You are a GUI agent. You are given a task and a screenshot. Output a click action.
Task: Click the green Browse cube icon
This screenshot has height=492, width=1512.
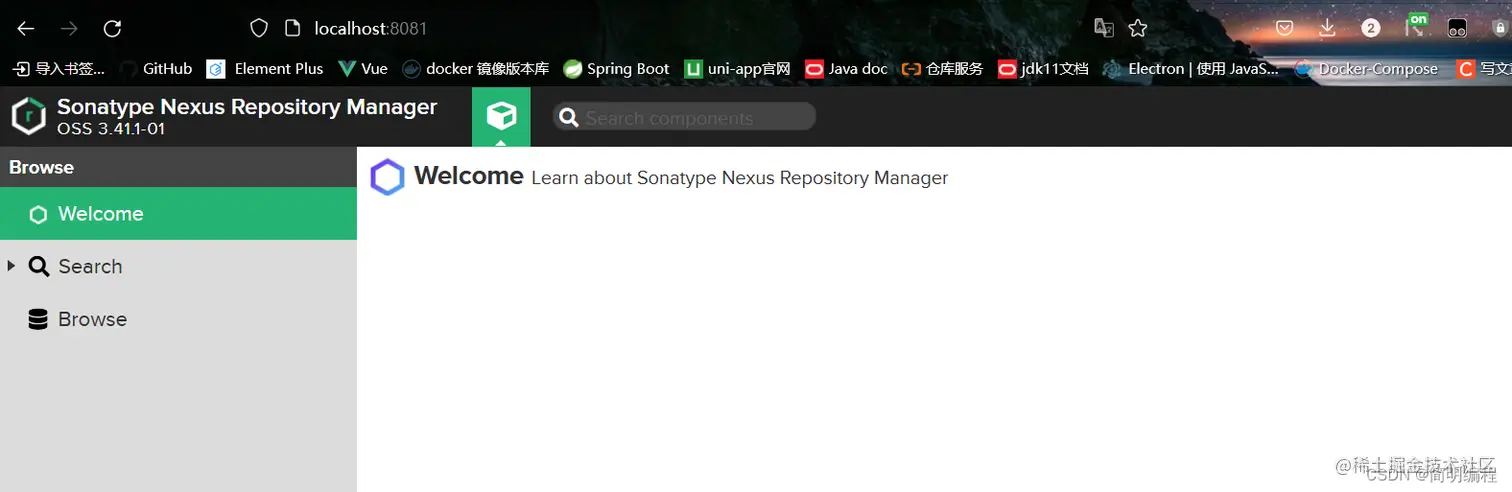[x=501, y=117]
